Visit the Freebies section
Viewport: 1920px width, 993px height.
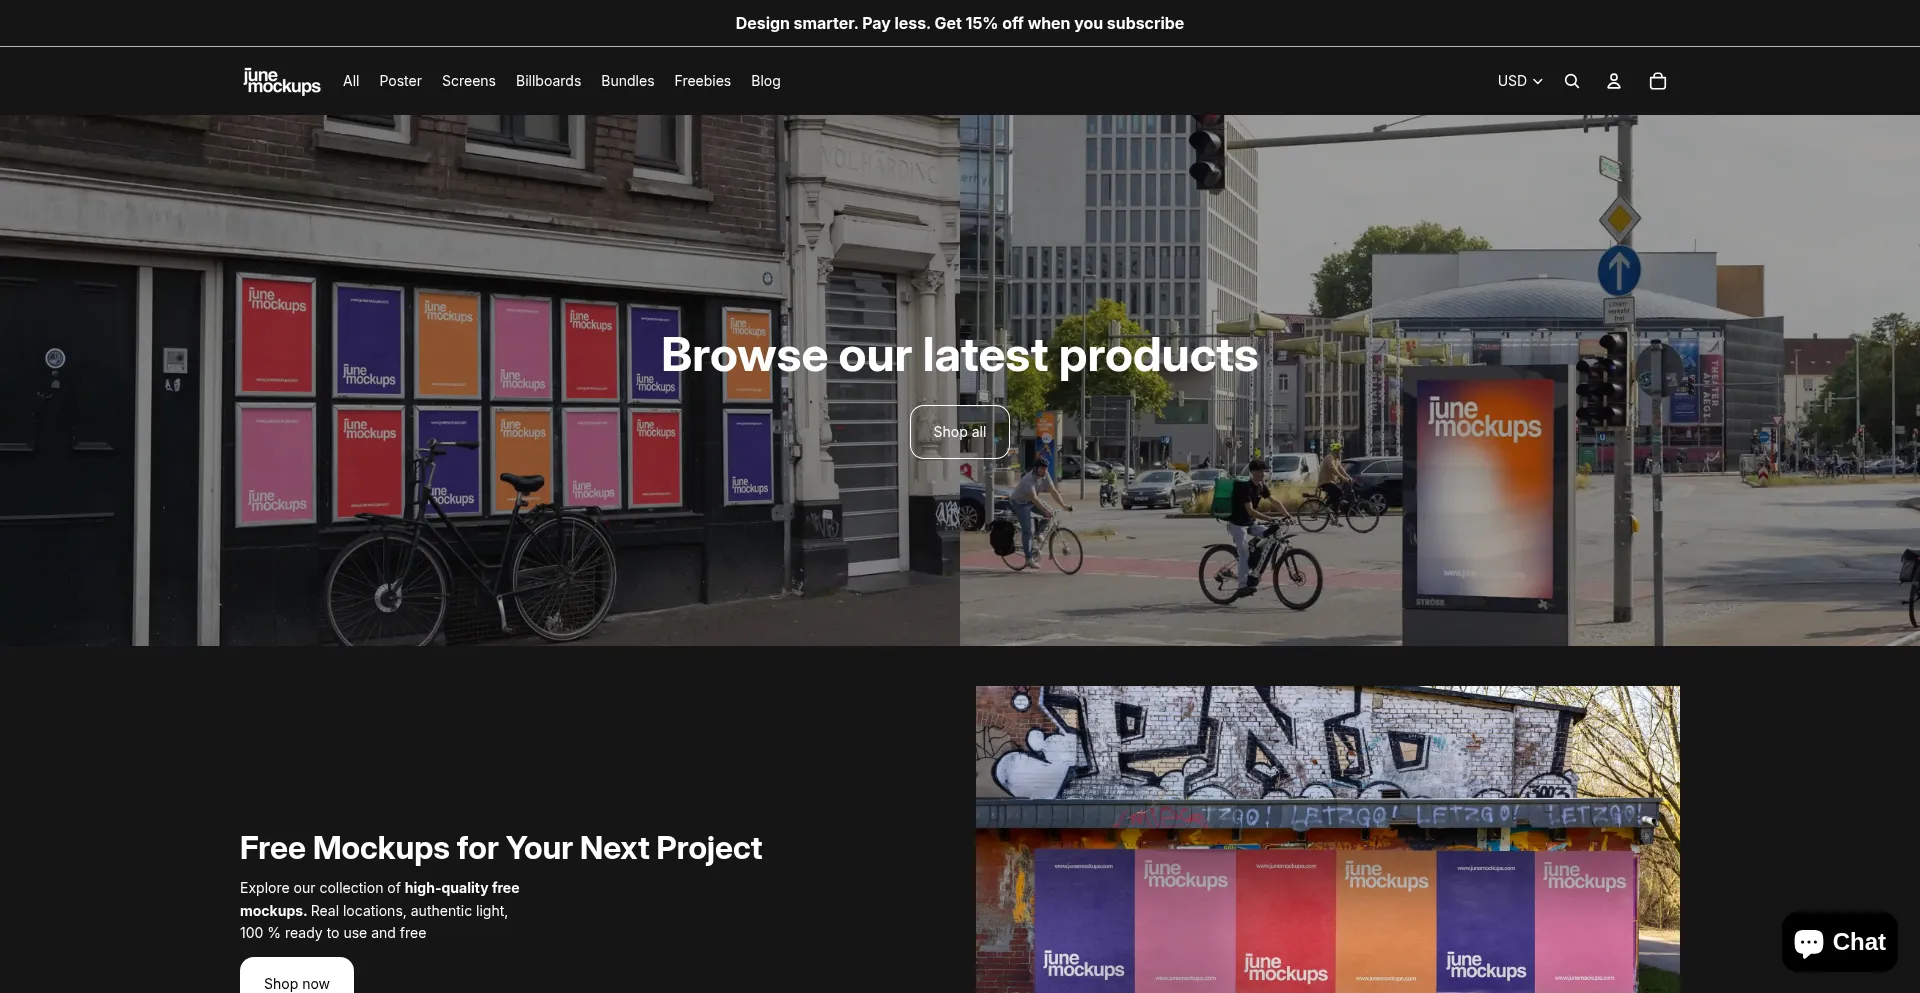[x=702, y=81]
